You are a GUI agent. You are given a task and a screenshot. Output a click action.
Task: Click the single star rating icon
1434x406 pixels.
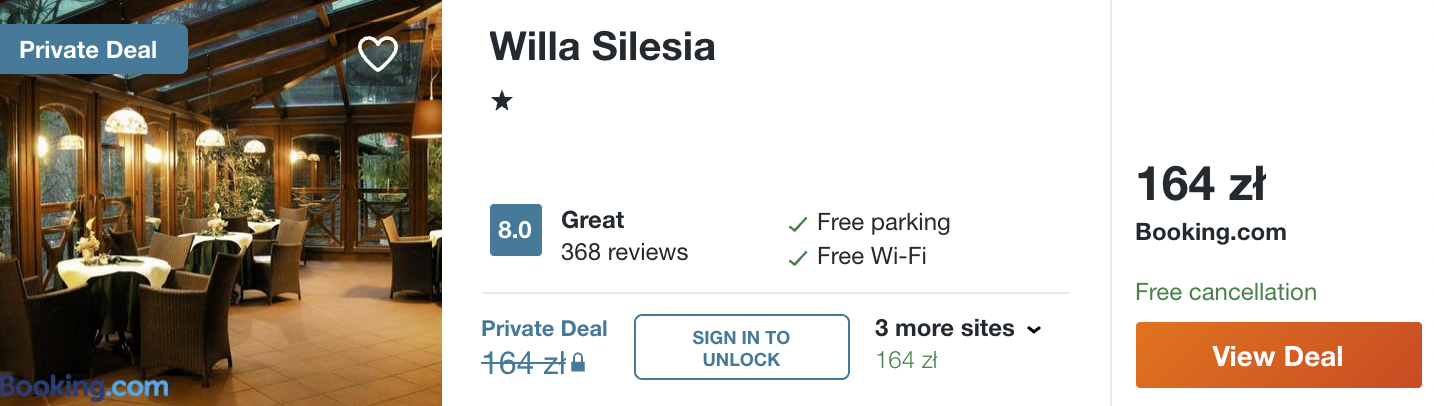pos(502,101)
